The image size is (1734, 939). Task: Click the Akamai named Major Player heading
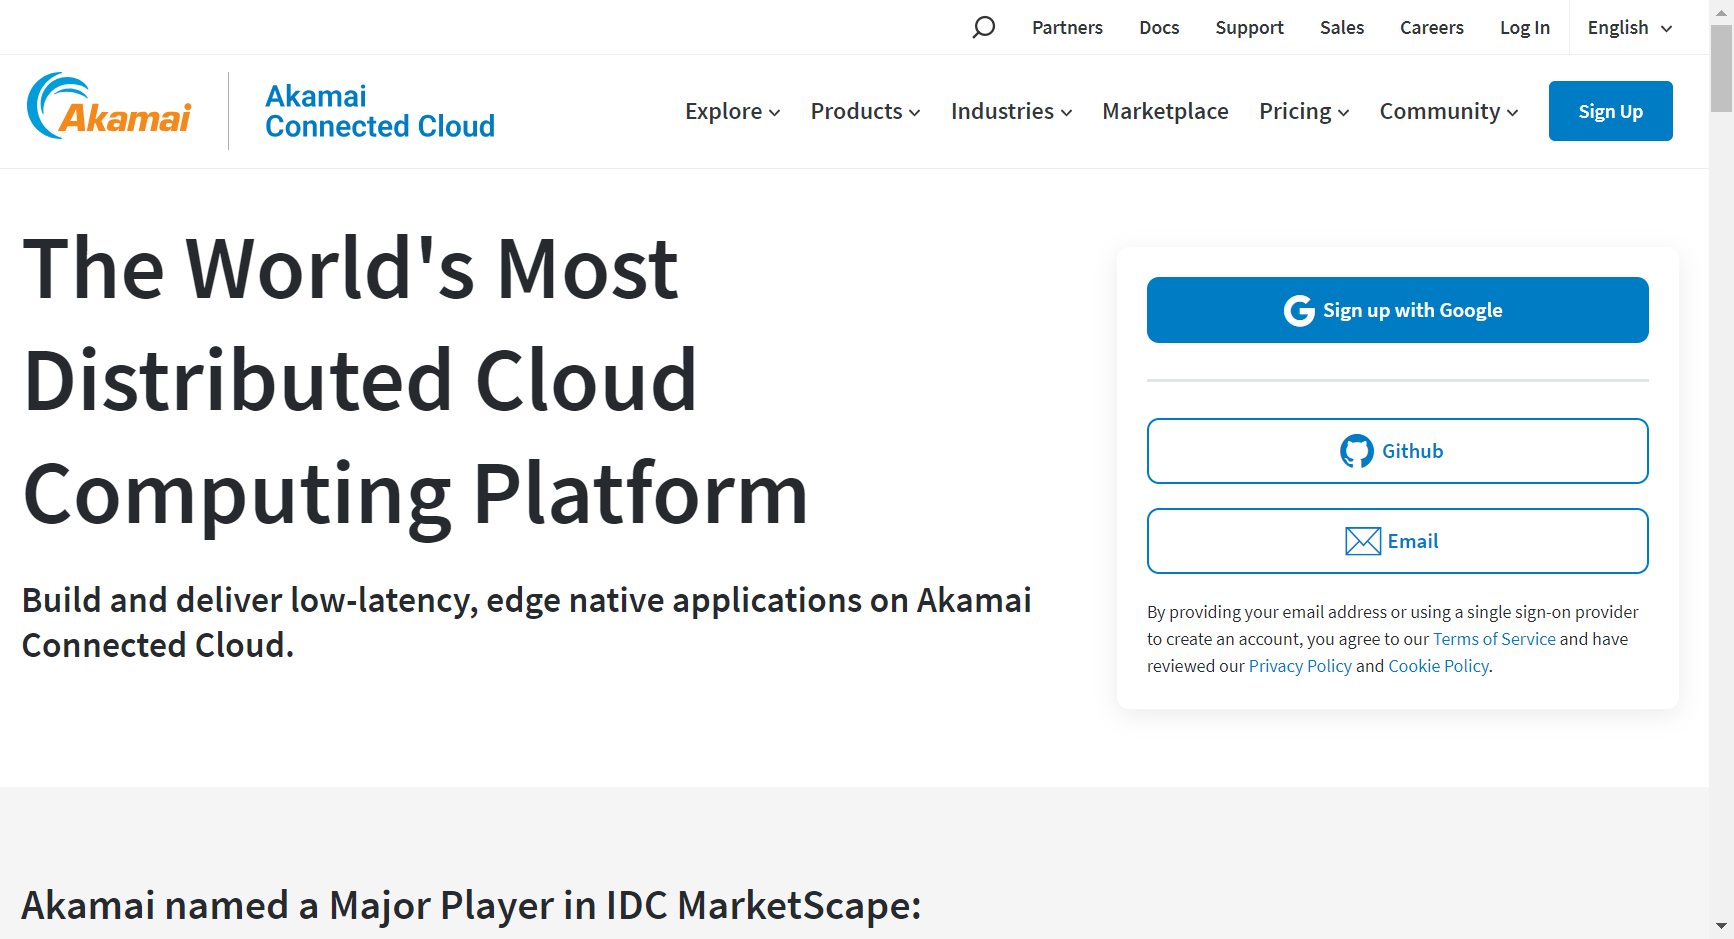(471, 905)
